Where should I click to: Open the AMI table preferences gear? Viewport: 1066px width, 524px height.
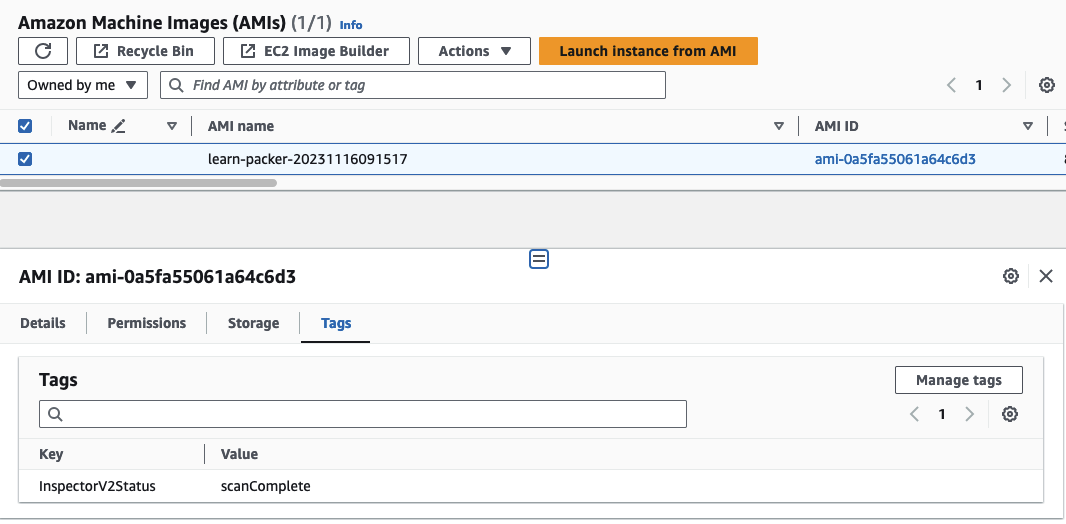click(1046, 85)
